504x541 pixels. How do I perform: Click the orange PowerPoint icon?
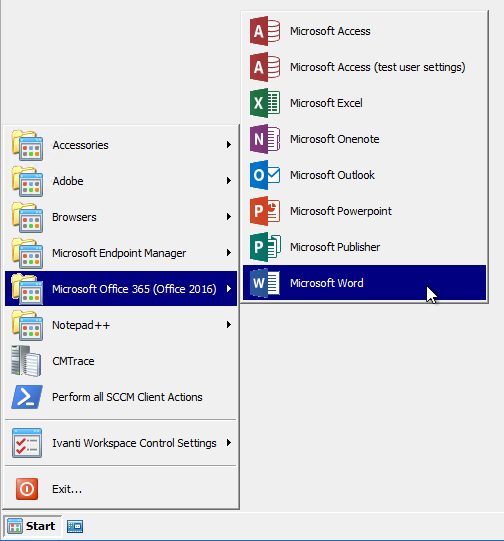pos(265,211)
